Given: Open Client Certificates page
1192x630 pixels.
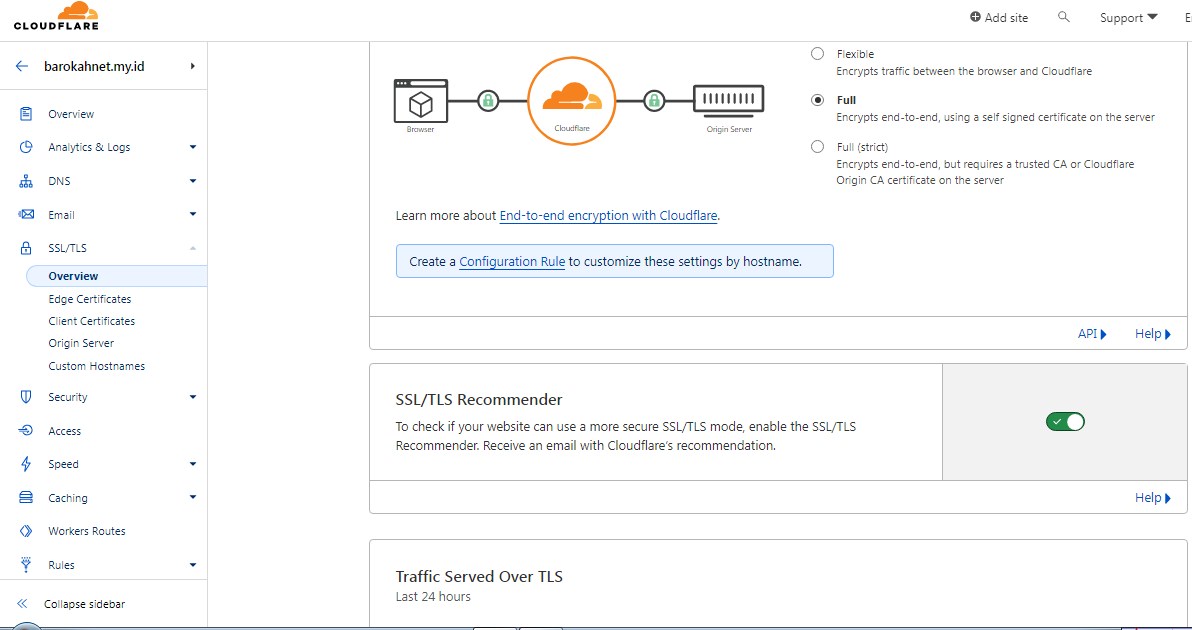Looking at the screenshot, I should pos(92,321).
